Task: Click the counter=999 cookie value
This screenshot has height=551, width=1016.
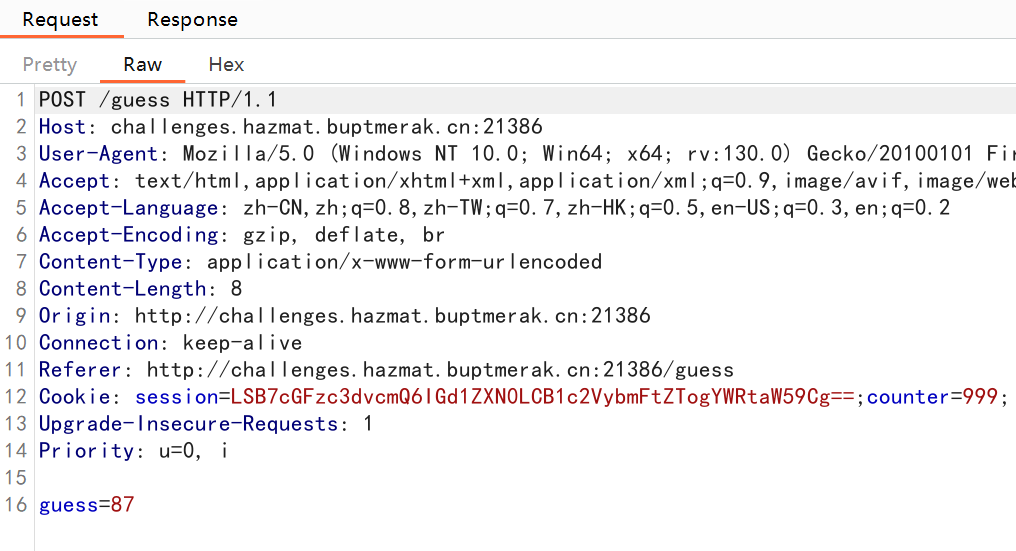Action: (932, 397)
